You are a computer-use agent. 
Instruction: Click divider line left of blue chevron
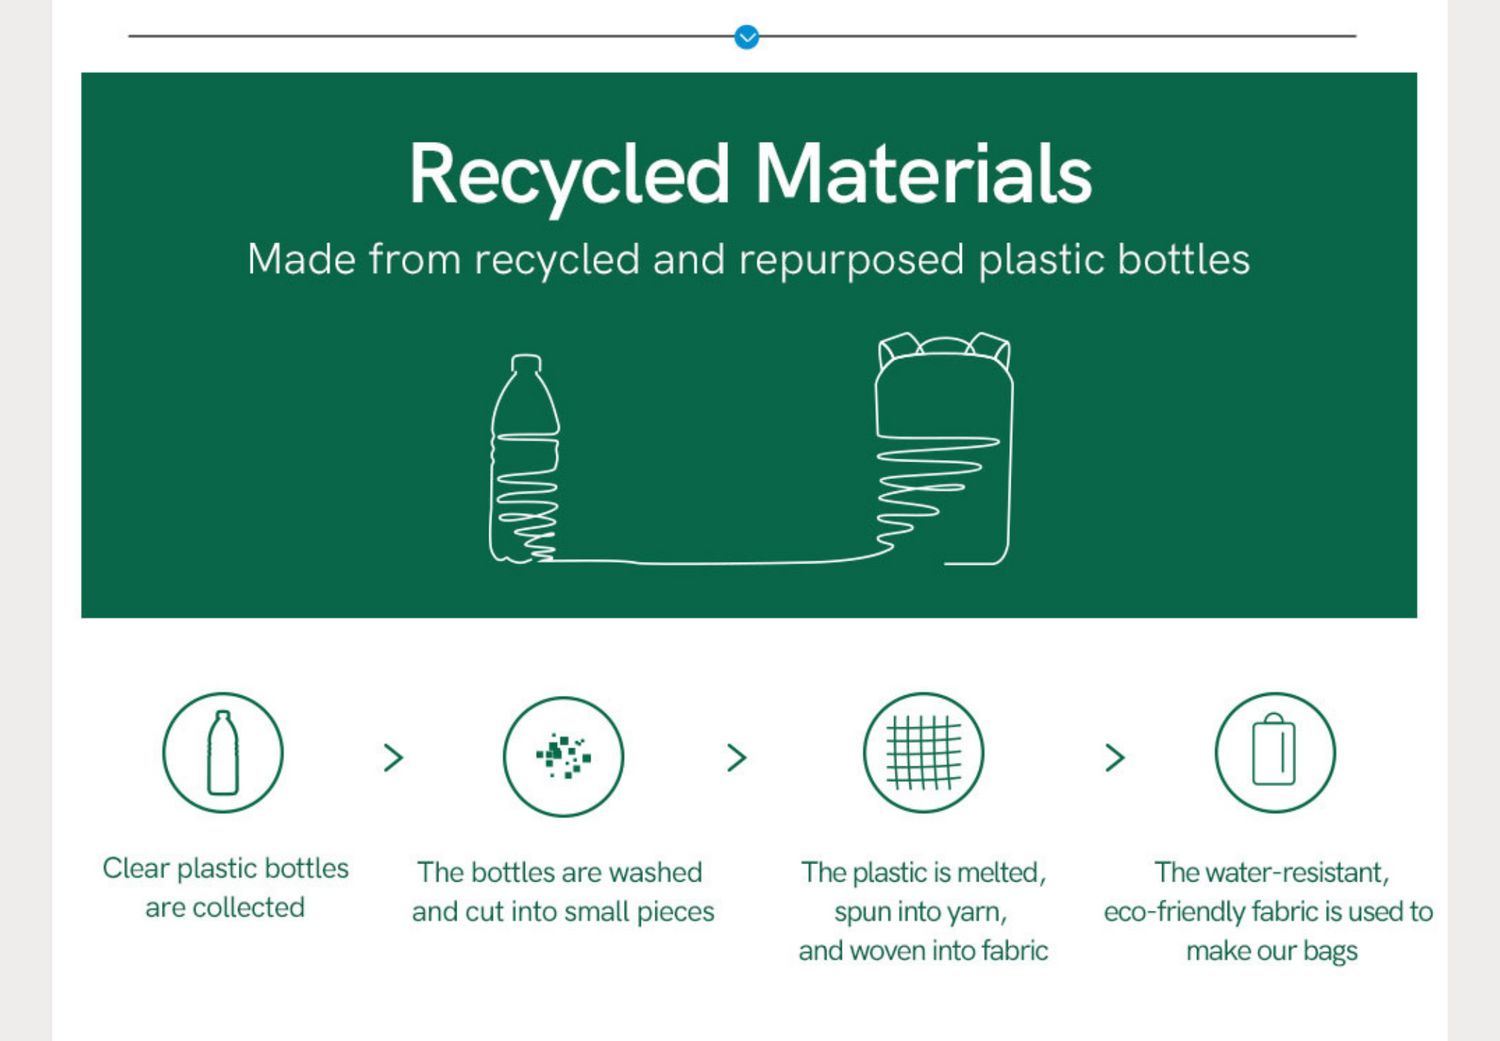click(430, 36)
